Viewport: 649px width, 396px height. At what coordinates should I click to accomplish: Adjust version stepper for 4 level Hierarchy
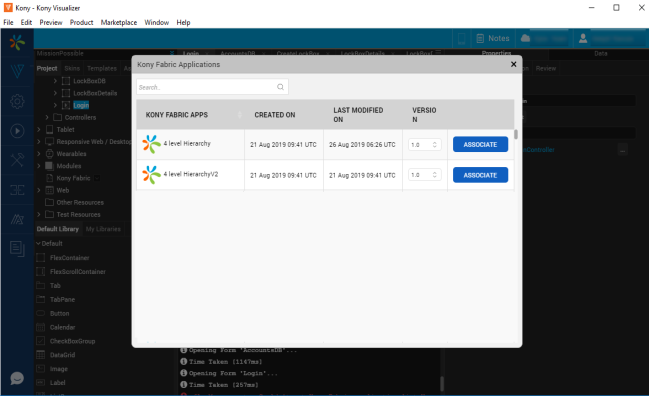tap(435, 144)
